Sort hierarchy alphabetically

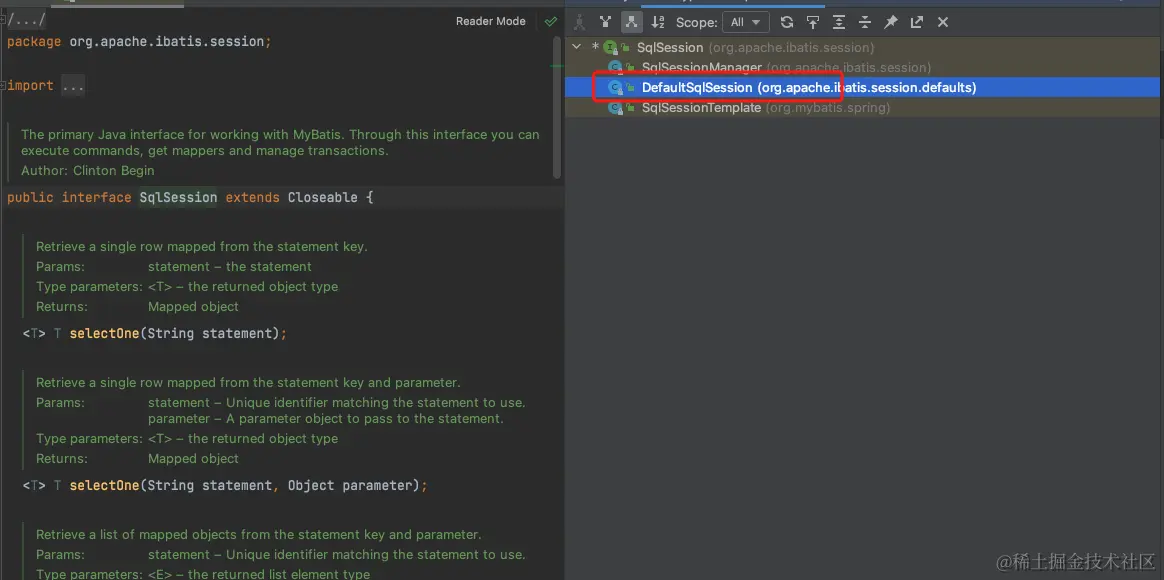658,22
